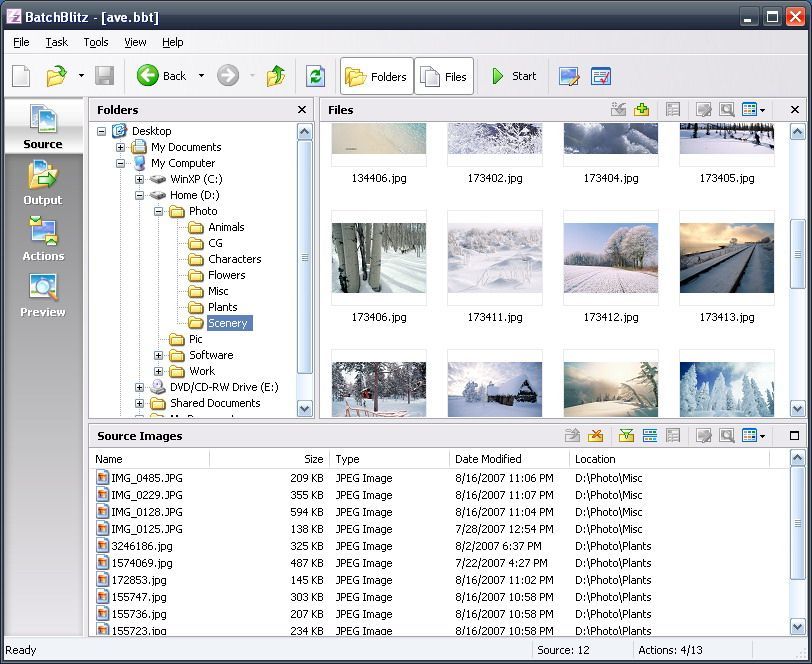This screenshot has width=812, height=664.
Task: Click the New task document icon
Action: [x=22, y=76]
